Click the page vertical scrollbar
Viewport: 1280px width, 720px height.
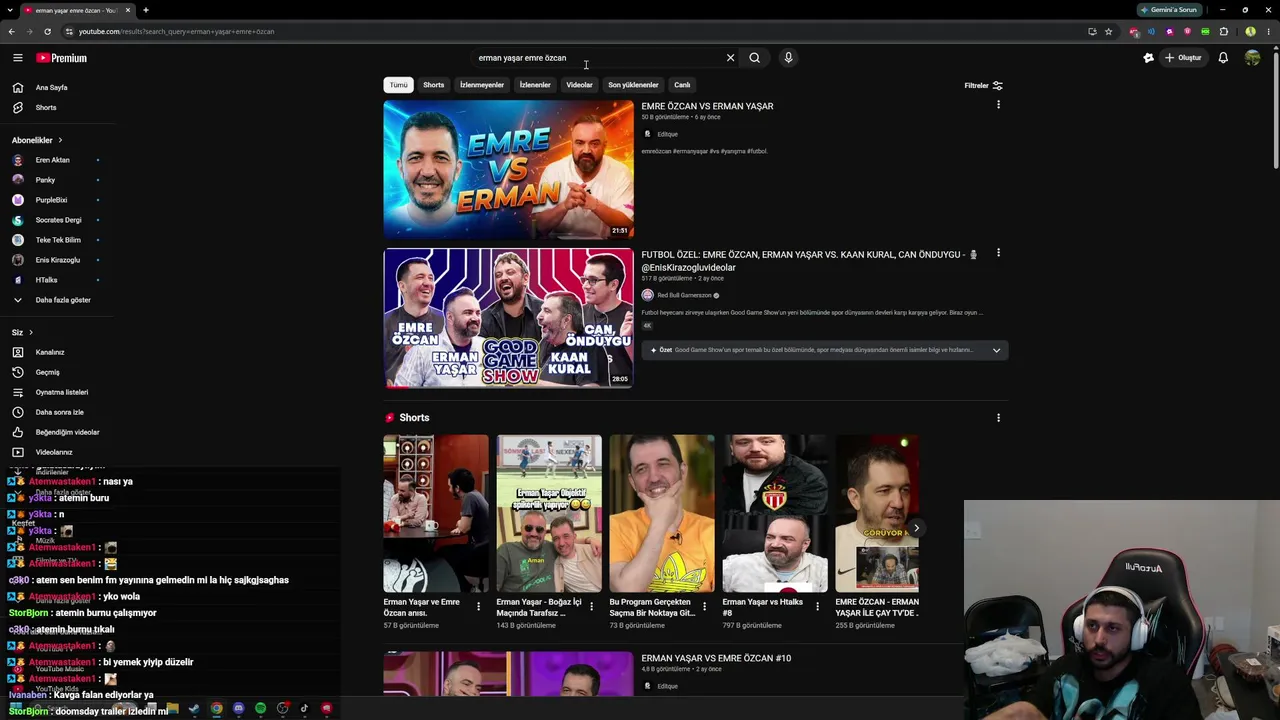pyautogui.click(x=1275, y=110)
